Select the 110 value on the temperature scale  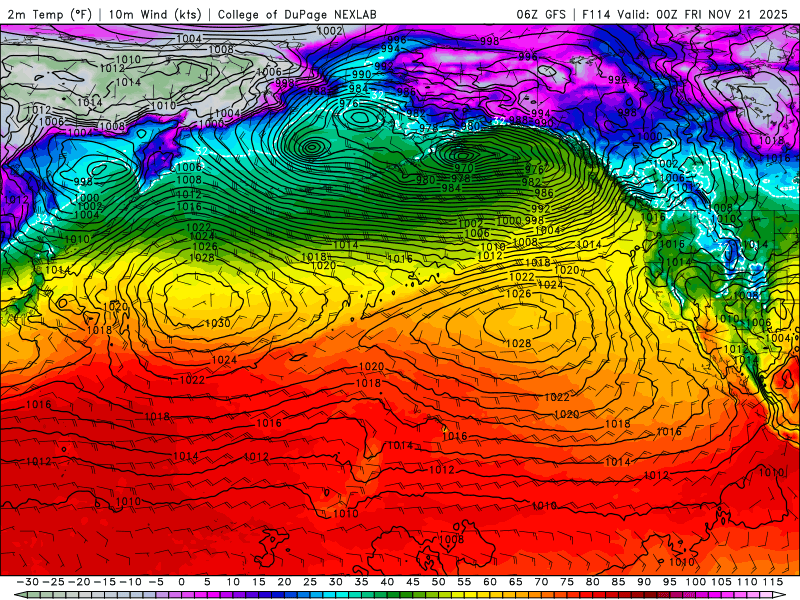(747, 582)
